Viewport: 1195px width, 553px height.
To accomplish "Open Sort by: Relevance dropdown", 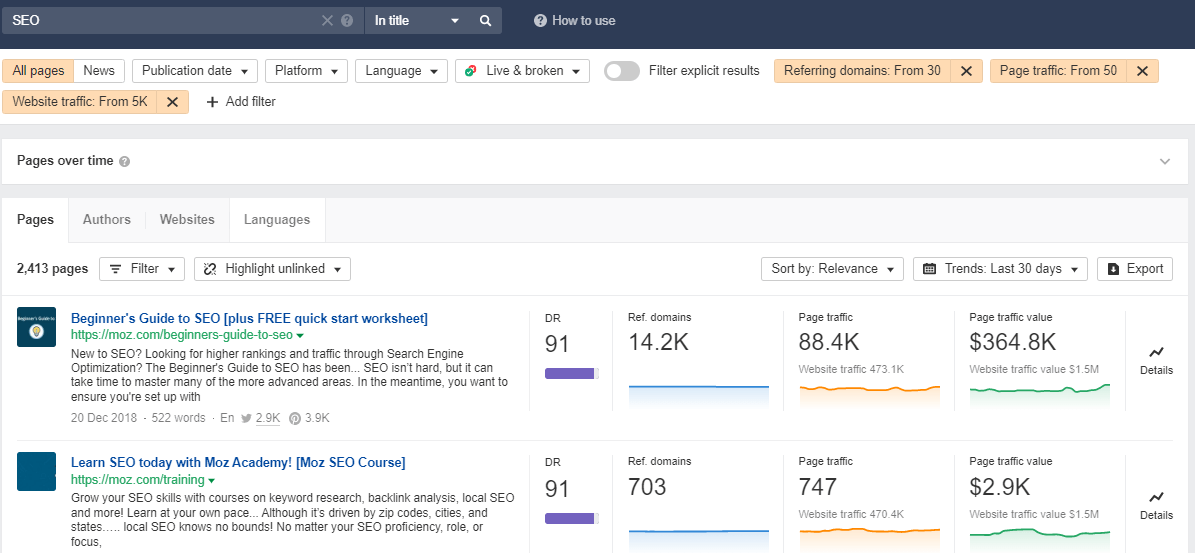I will point(832,269).
